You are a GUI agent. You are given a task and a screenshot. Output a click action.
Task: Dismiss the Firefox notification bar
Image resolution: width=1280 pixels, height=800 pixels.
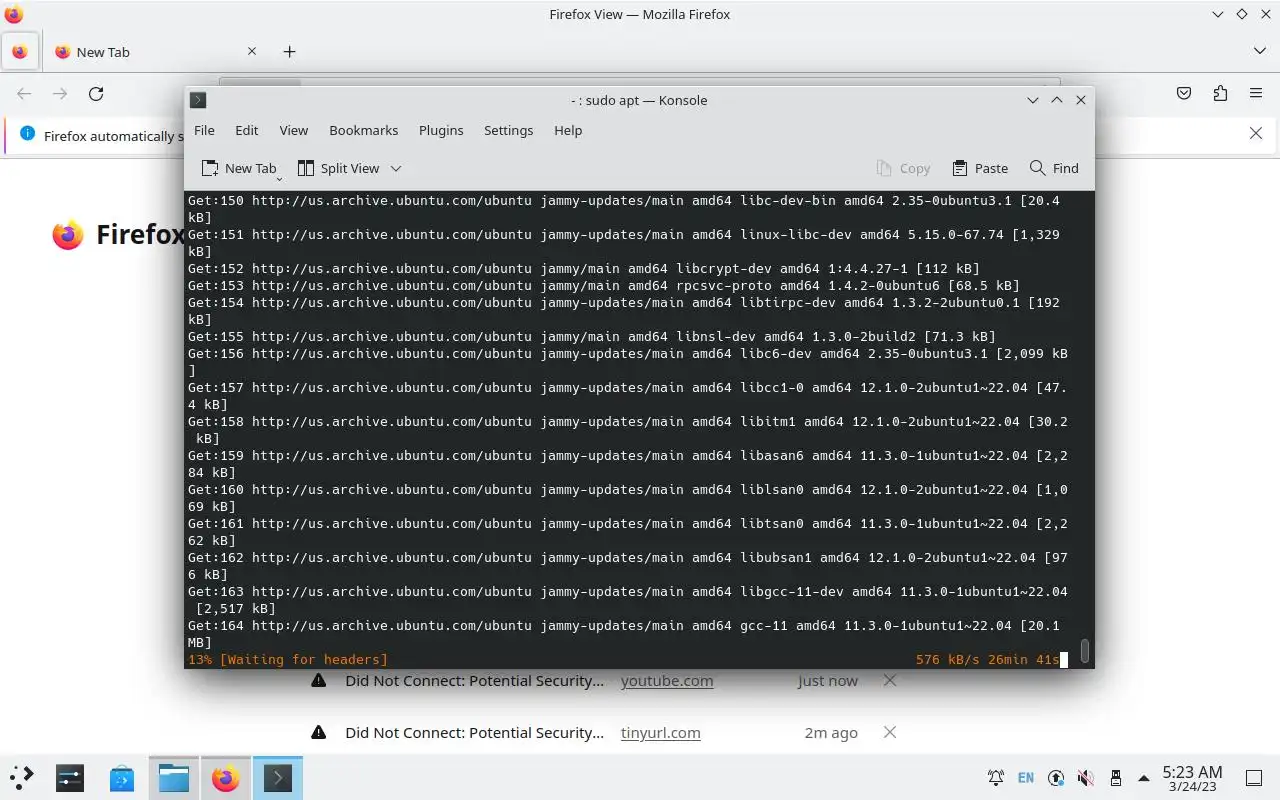pos(1256,133)
